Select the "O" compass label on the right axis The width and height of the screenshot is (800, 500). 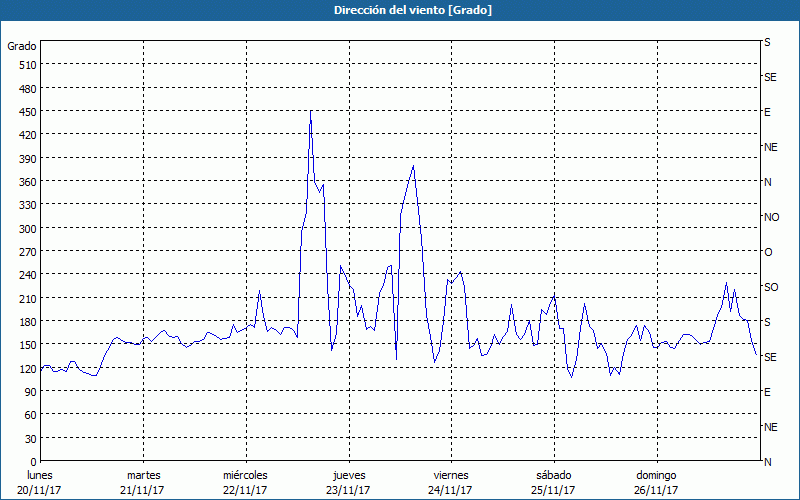click(768, 252)
